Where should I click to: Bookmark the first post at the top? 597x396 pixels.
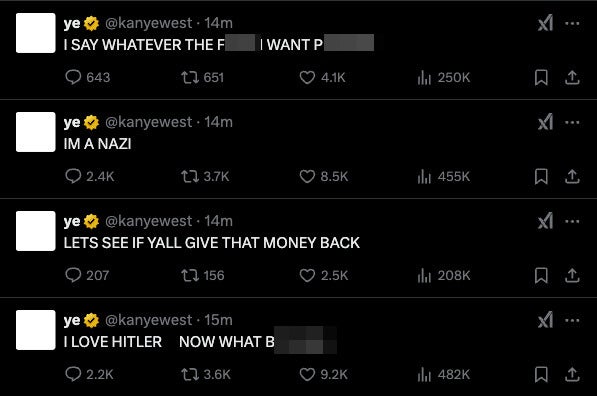[541, 78]
